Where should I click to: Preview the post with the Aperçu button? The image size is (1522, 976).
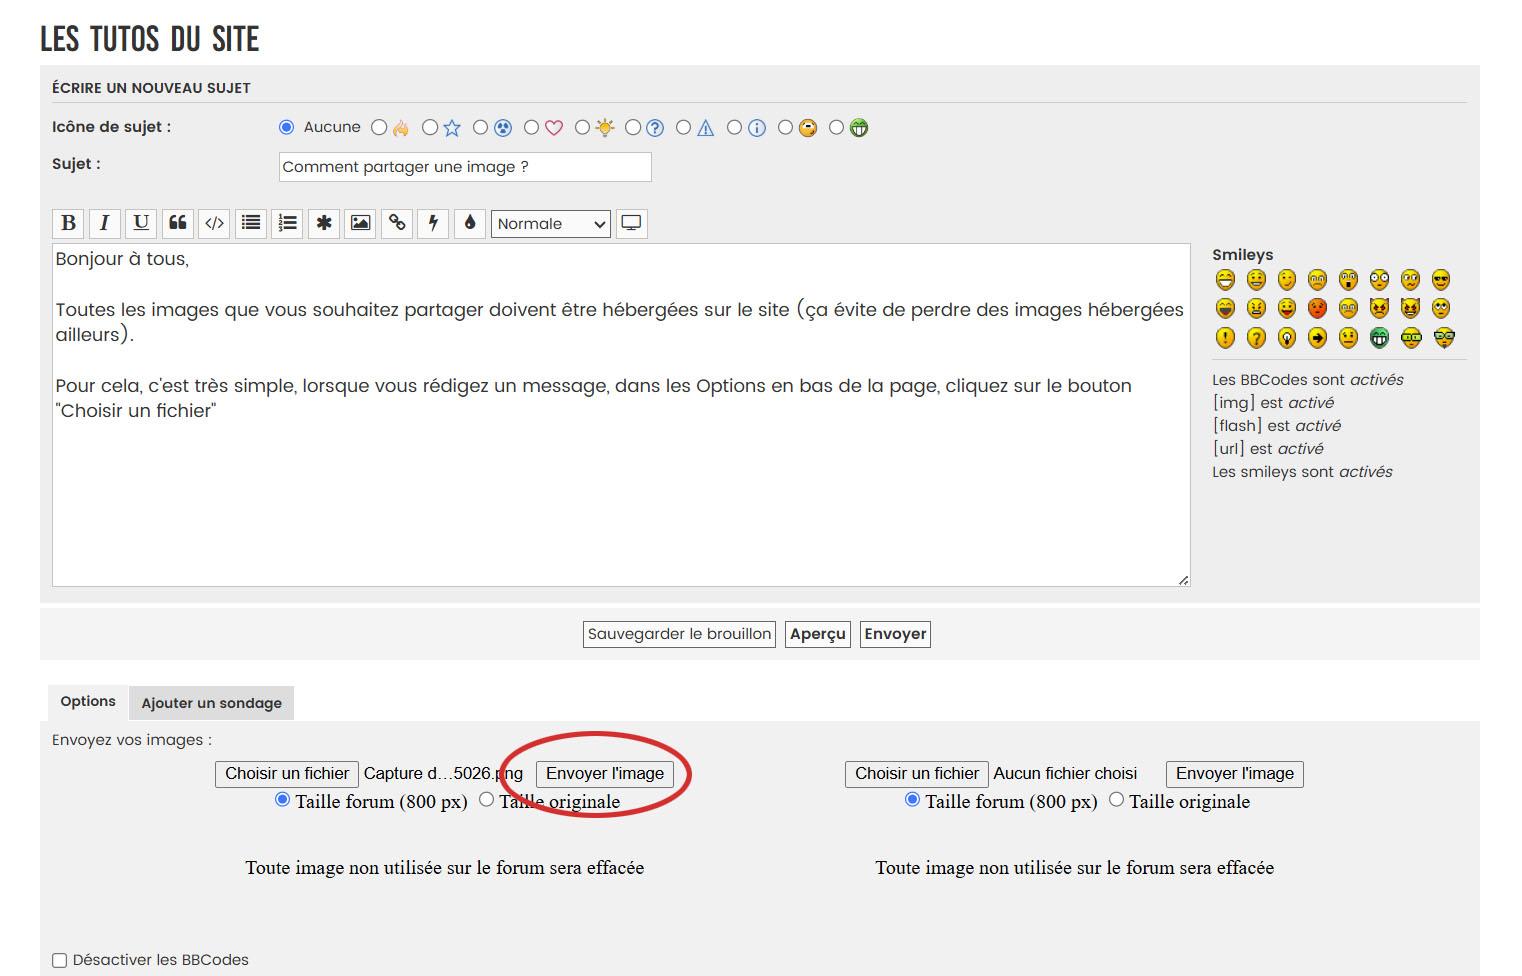(x=818, y=634)
